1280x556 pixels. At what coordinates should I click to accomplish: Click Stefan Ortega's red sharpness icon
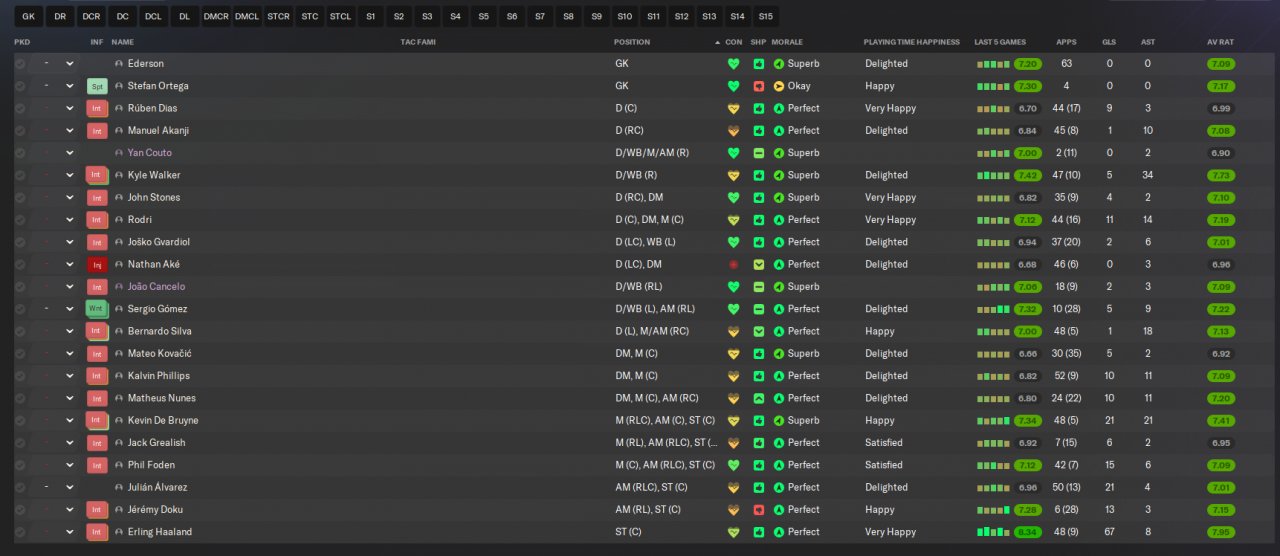pyautogui.click(x=759, y=86)
